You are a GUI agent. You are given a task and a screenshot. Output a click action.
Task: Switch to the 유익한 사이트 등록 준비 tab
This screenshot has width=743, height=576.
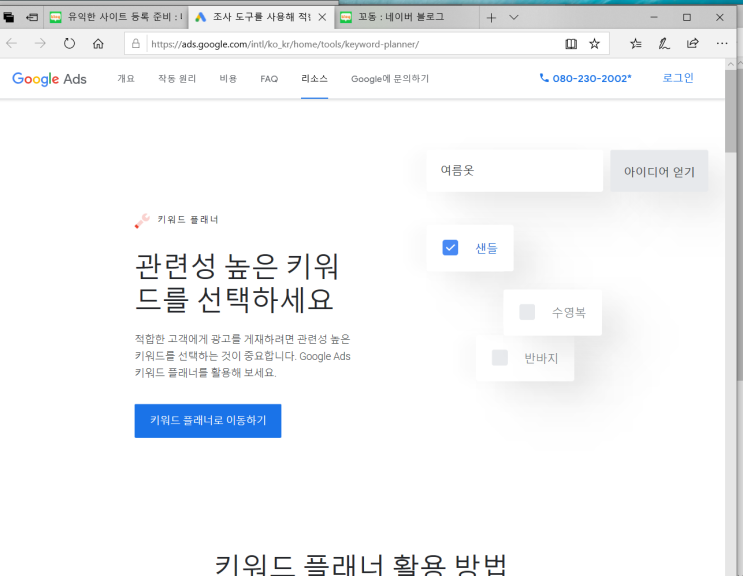point(116,17)
